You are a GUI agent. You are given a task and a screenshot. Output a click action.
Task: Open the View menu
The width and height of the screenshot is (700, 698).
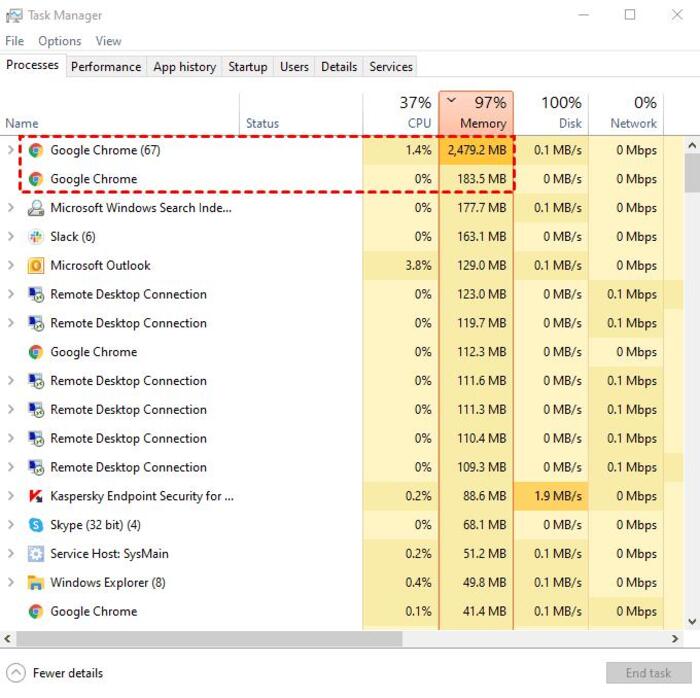click(x=108, y=41)
